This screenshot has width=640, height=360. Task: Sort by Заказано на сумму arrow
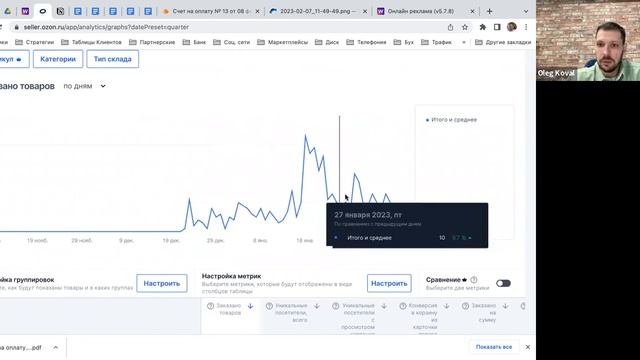click(x=505, y=306)
